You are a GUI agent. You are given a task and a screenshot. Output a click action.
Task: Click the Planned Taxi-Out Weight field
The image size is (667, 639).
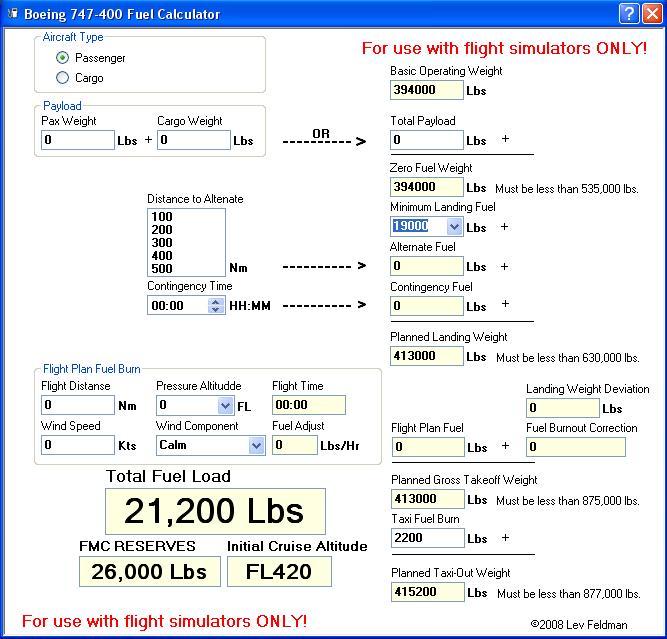click(x=428, y=592)
